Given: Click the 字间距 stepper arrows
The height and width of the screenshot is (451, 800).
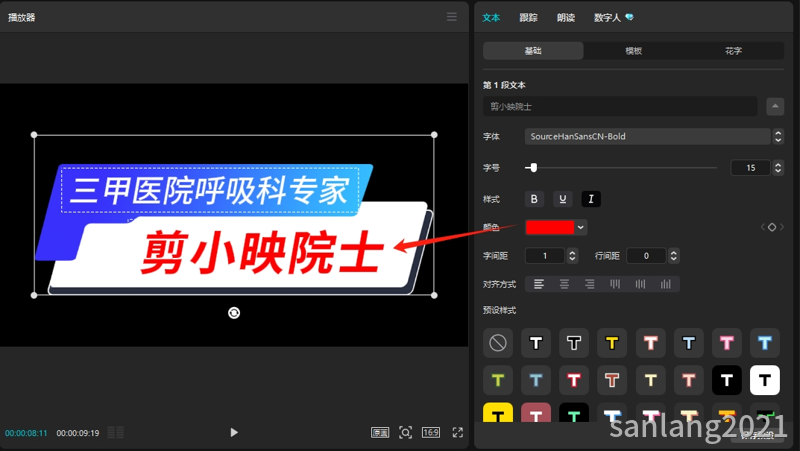Looking at the screenshot, I should click(x=572, y=256).
